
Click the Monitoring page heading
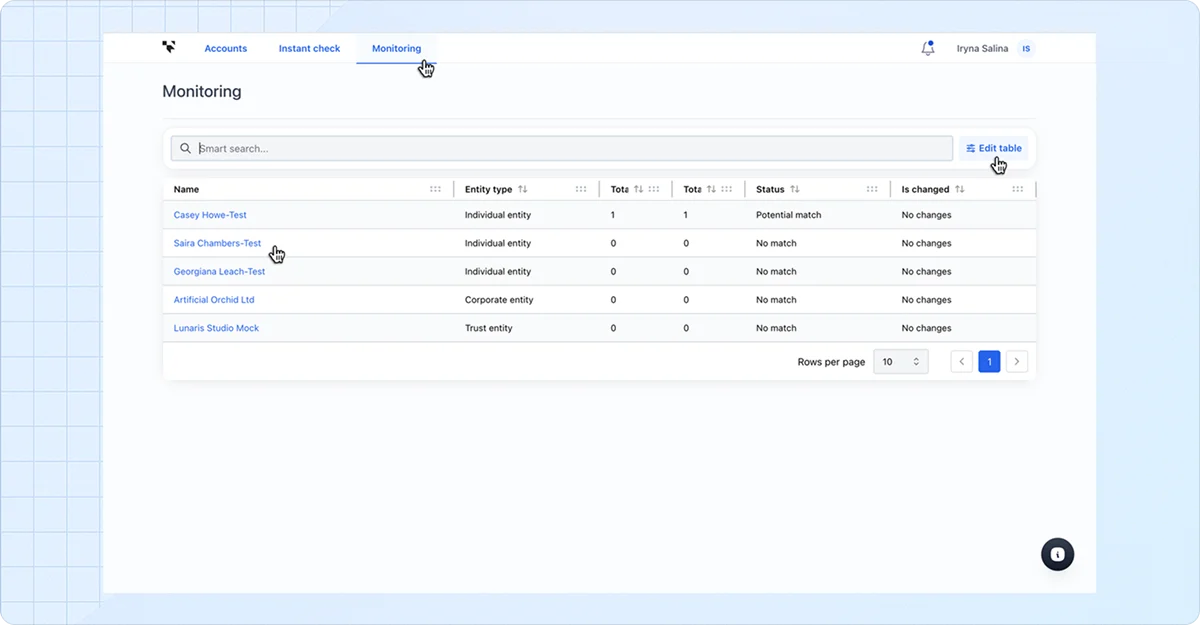tap(202, 91)
